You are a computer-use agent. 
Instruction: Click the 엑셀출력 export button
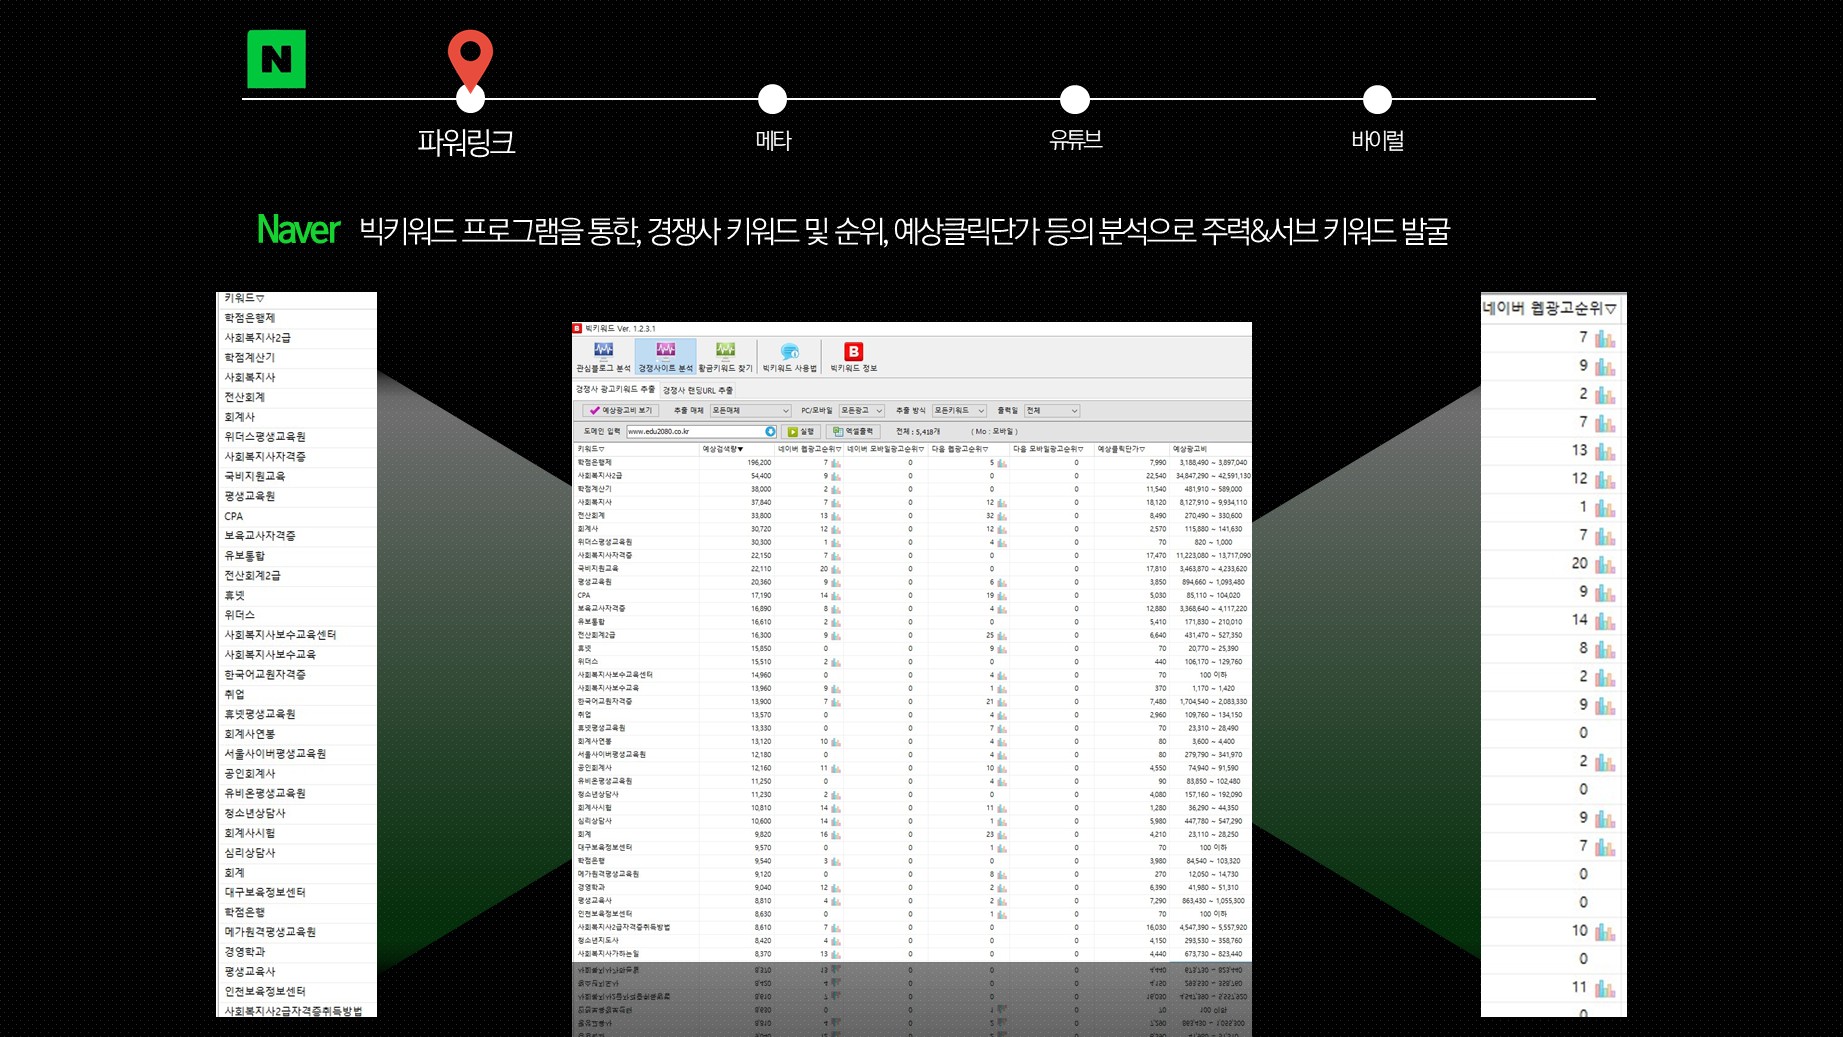pyautogui.click(x=853, y=432)
